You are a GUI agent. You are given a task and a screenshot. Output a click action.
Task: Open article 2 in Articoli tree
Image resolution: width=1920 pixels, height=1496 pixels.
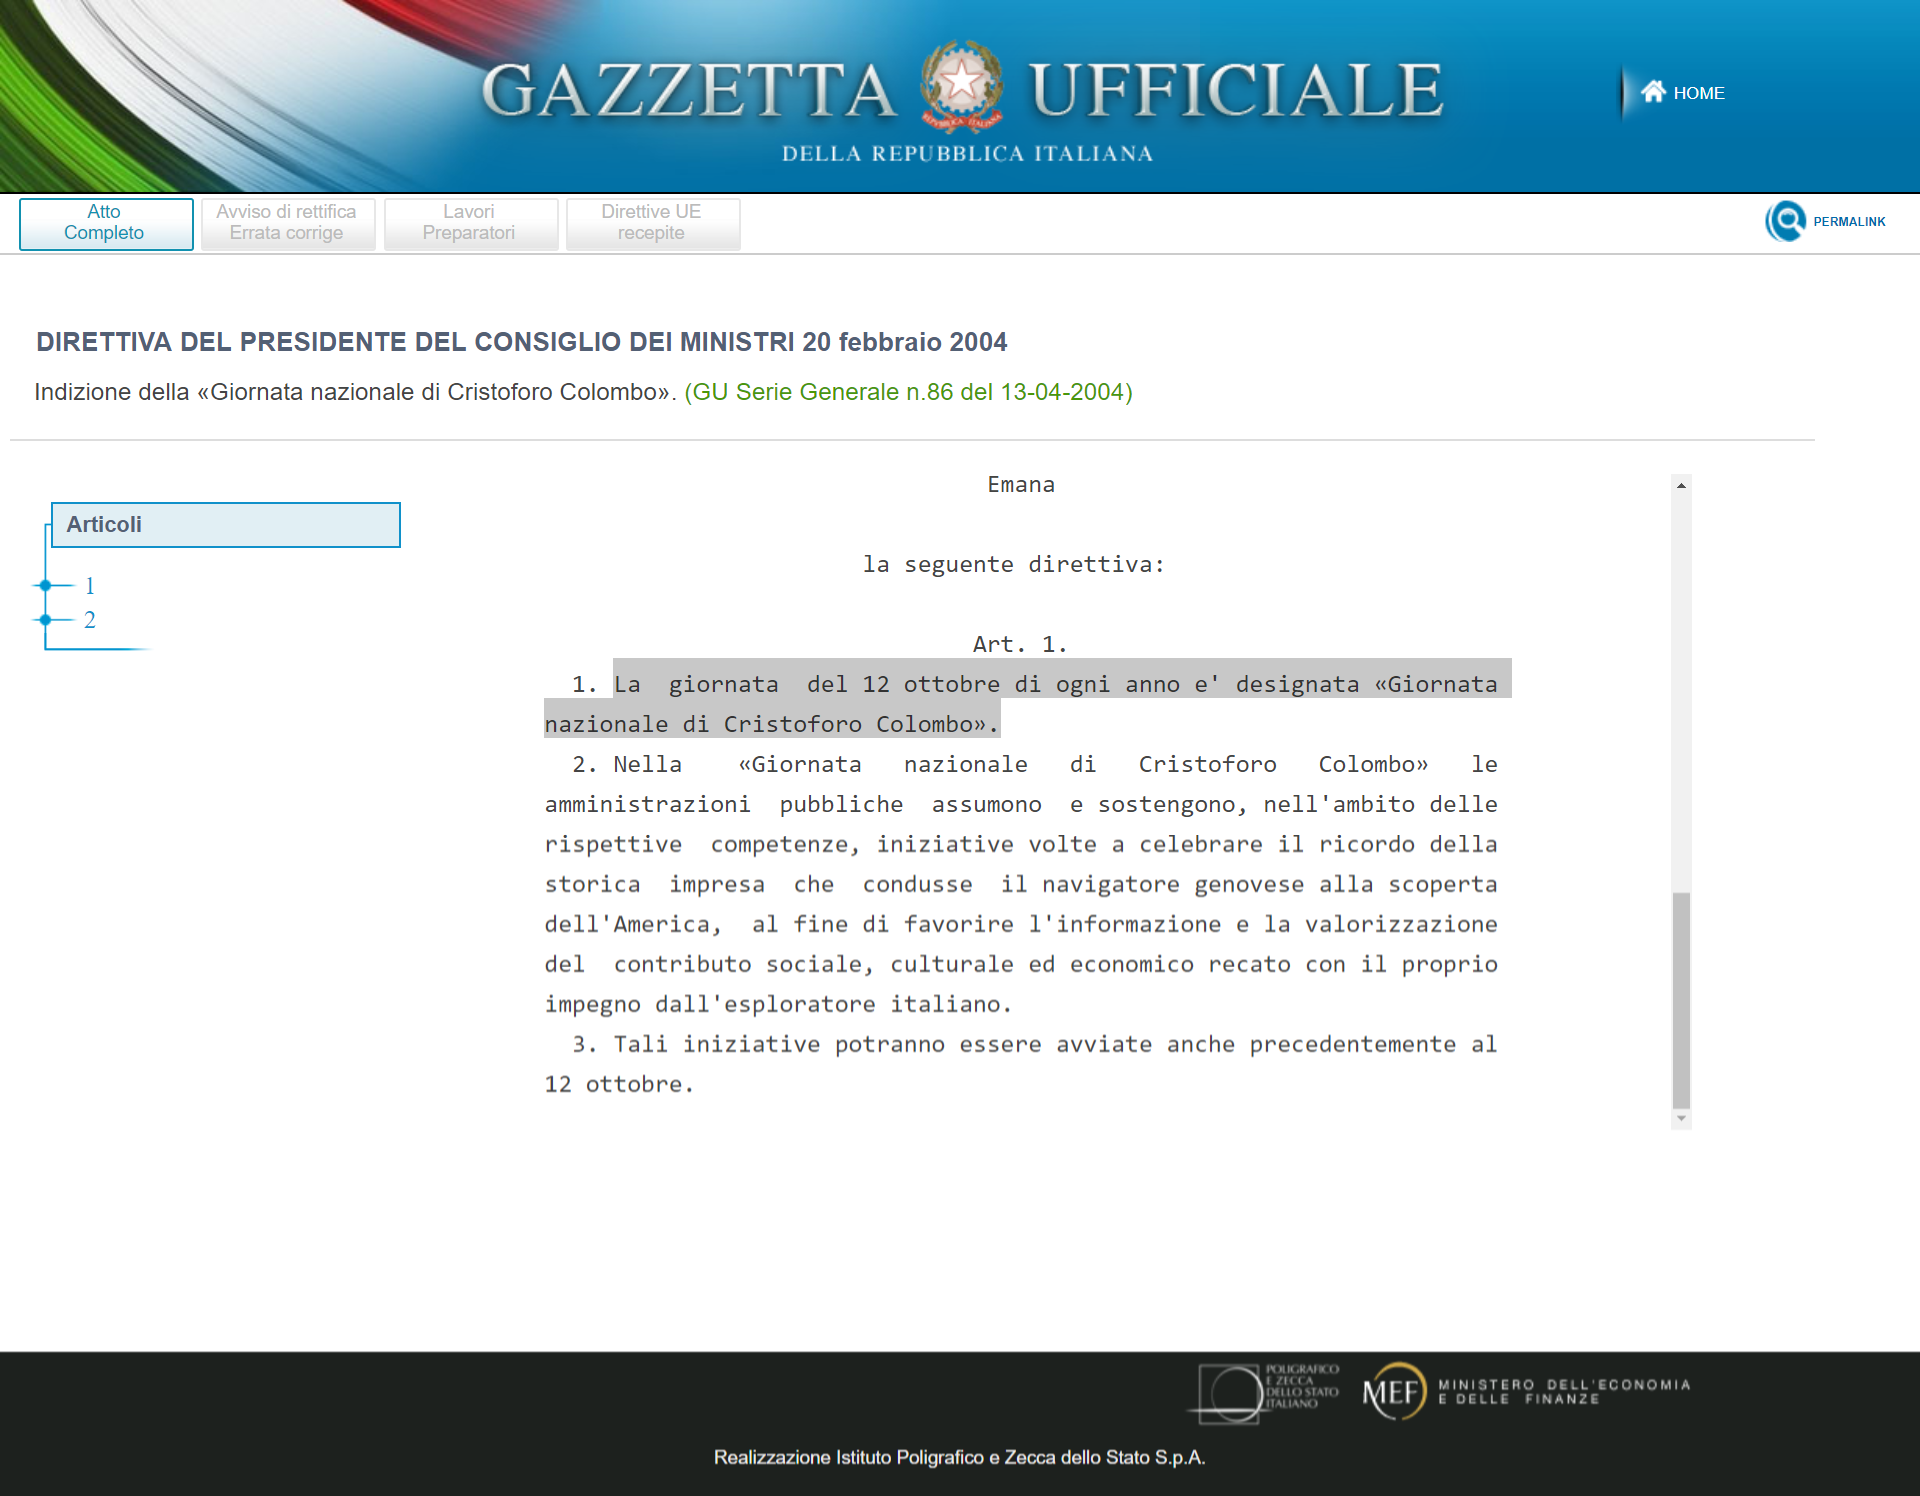(x=90, y=620)
